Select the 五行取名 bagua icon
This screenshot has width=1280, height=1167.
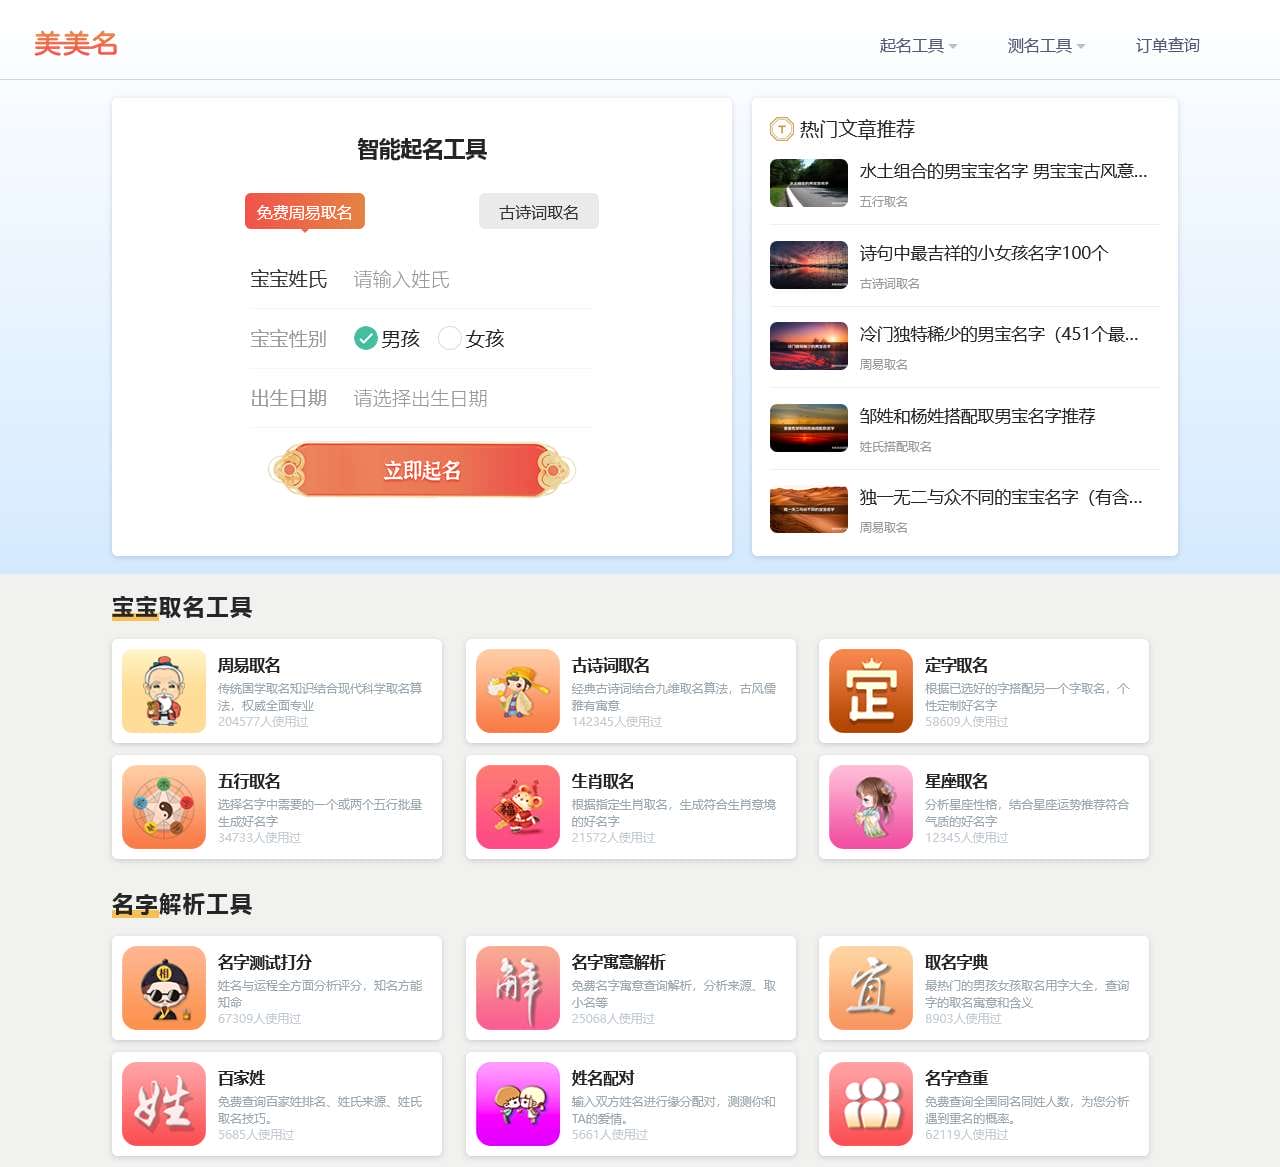point(163,807)
